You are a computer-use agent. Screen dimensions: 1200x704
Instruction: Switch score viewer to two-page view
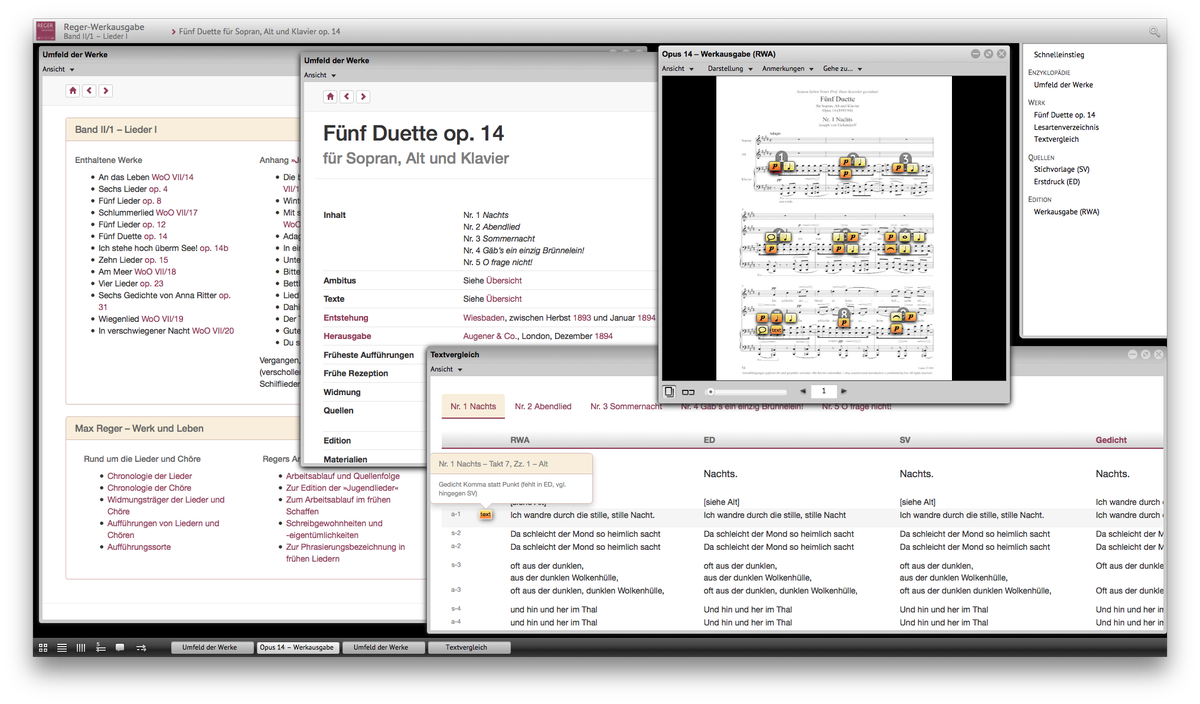point(687,391)
